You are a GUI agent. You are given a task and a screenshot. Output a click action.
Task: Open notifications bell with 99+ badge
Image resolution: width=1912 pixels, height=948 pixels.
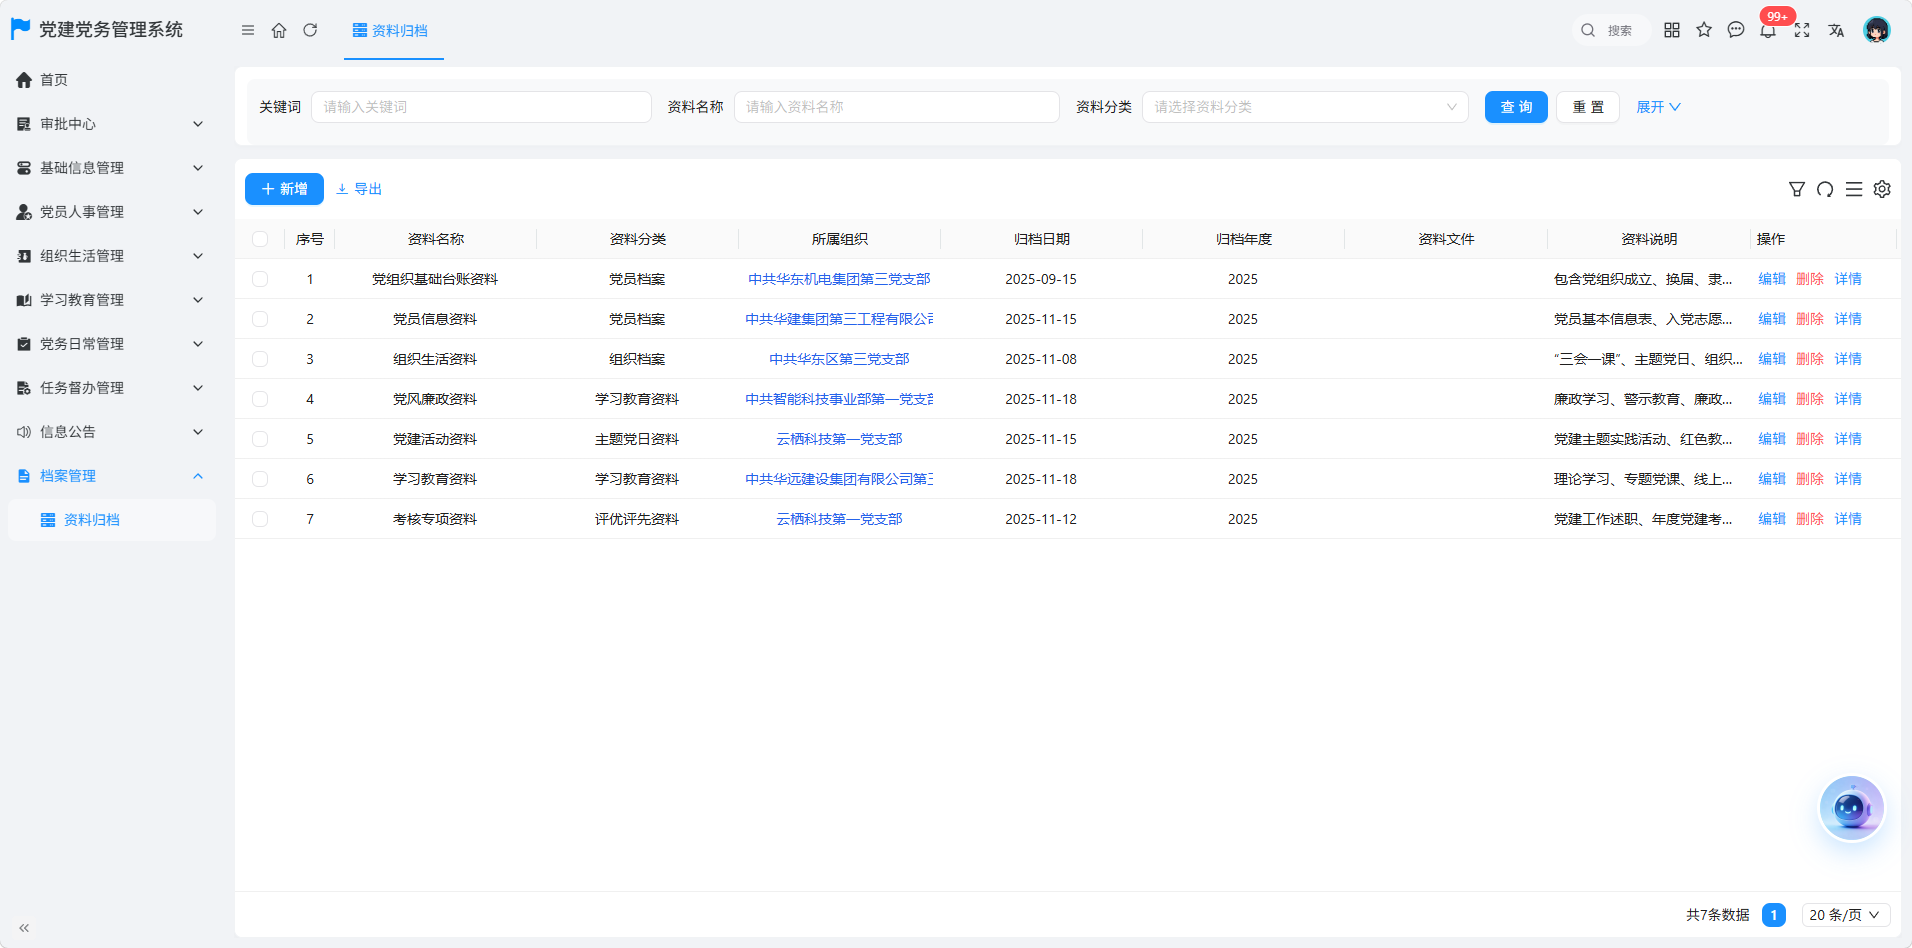point(1768,30)
